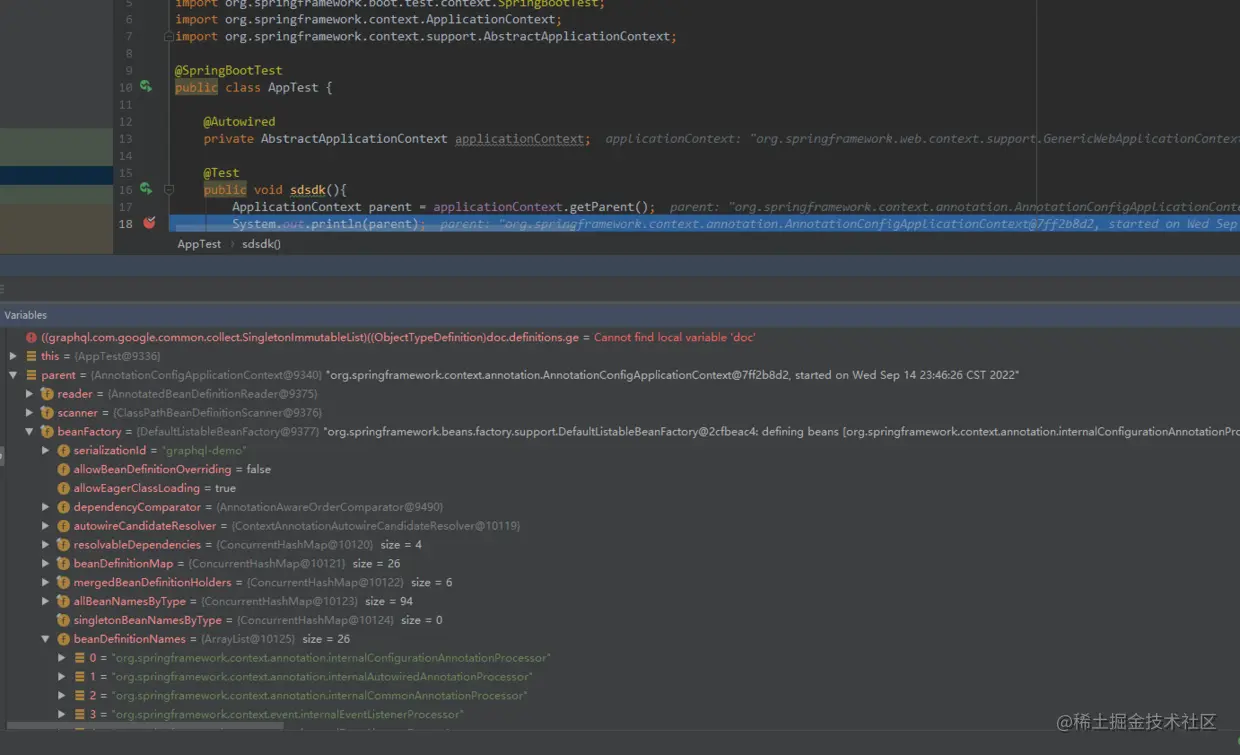Collapse the 'beanFactory' field node

[x=29, y=432]
